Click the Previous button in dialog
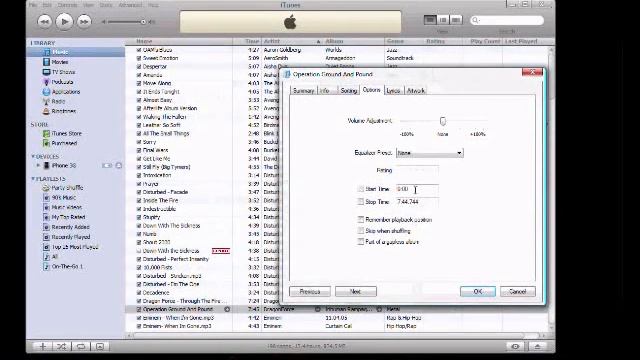The height and width of the screenshot is (360, 640). 310,291
